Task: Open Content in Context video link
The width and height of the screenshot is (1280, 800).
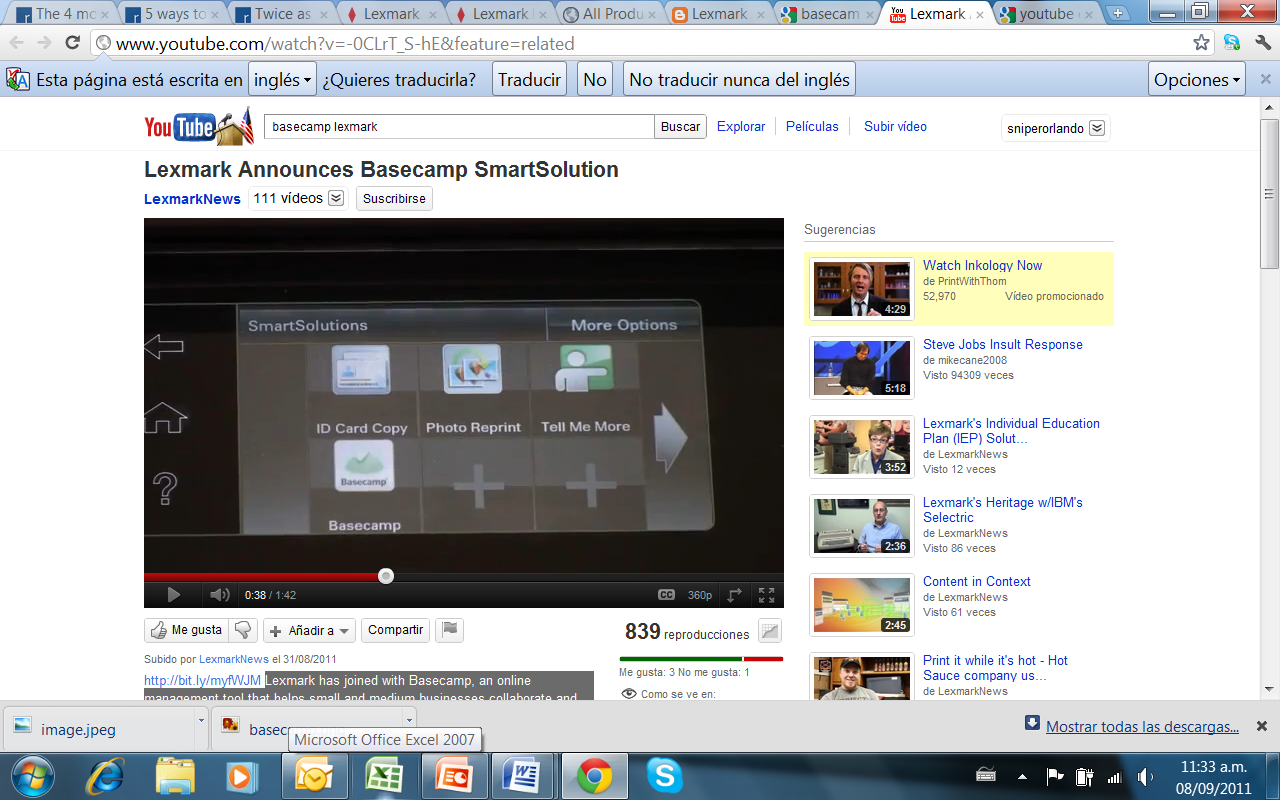Action: [977, 581]
